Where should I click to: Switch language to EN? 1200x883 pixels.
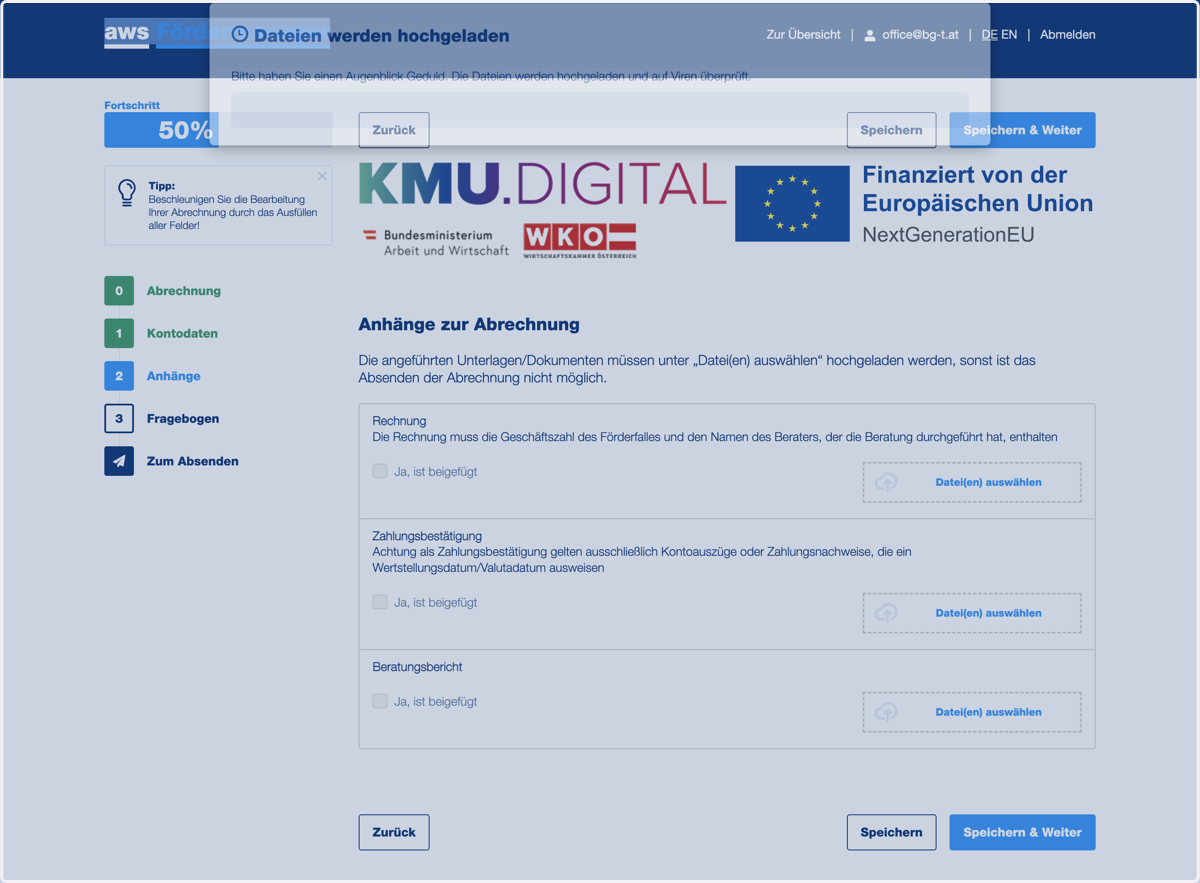click(1009, 34)
